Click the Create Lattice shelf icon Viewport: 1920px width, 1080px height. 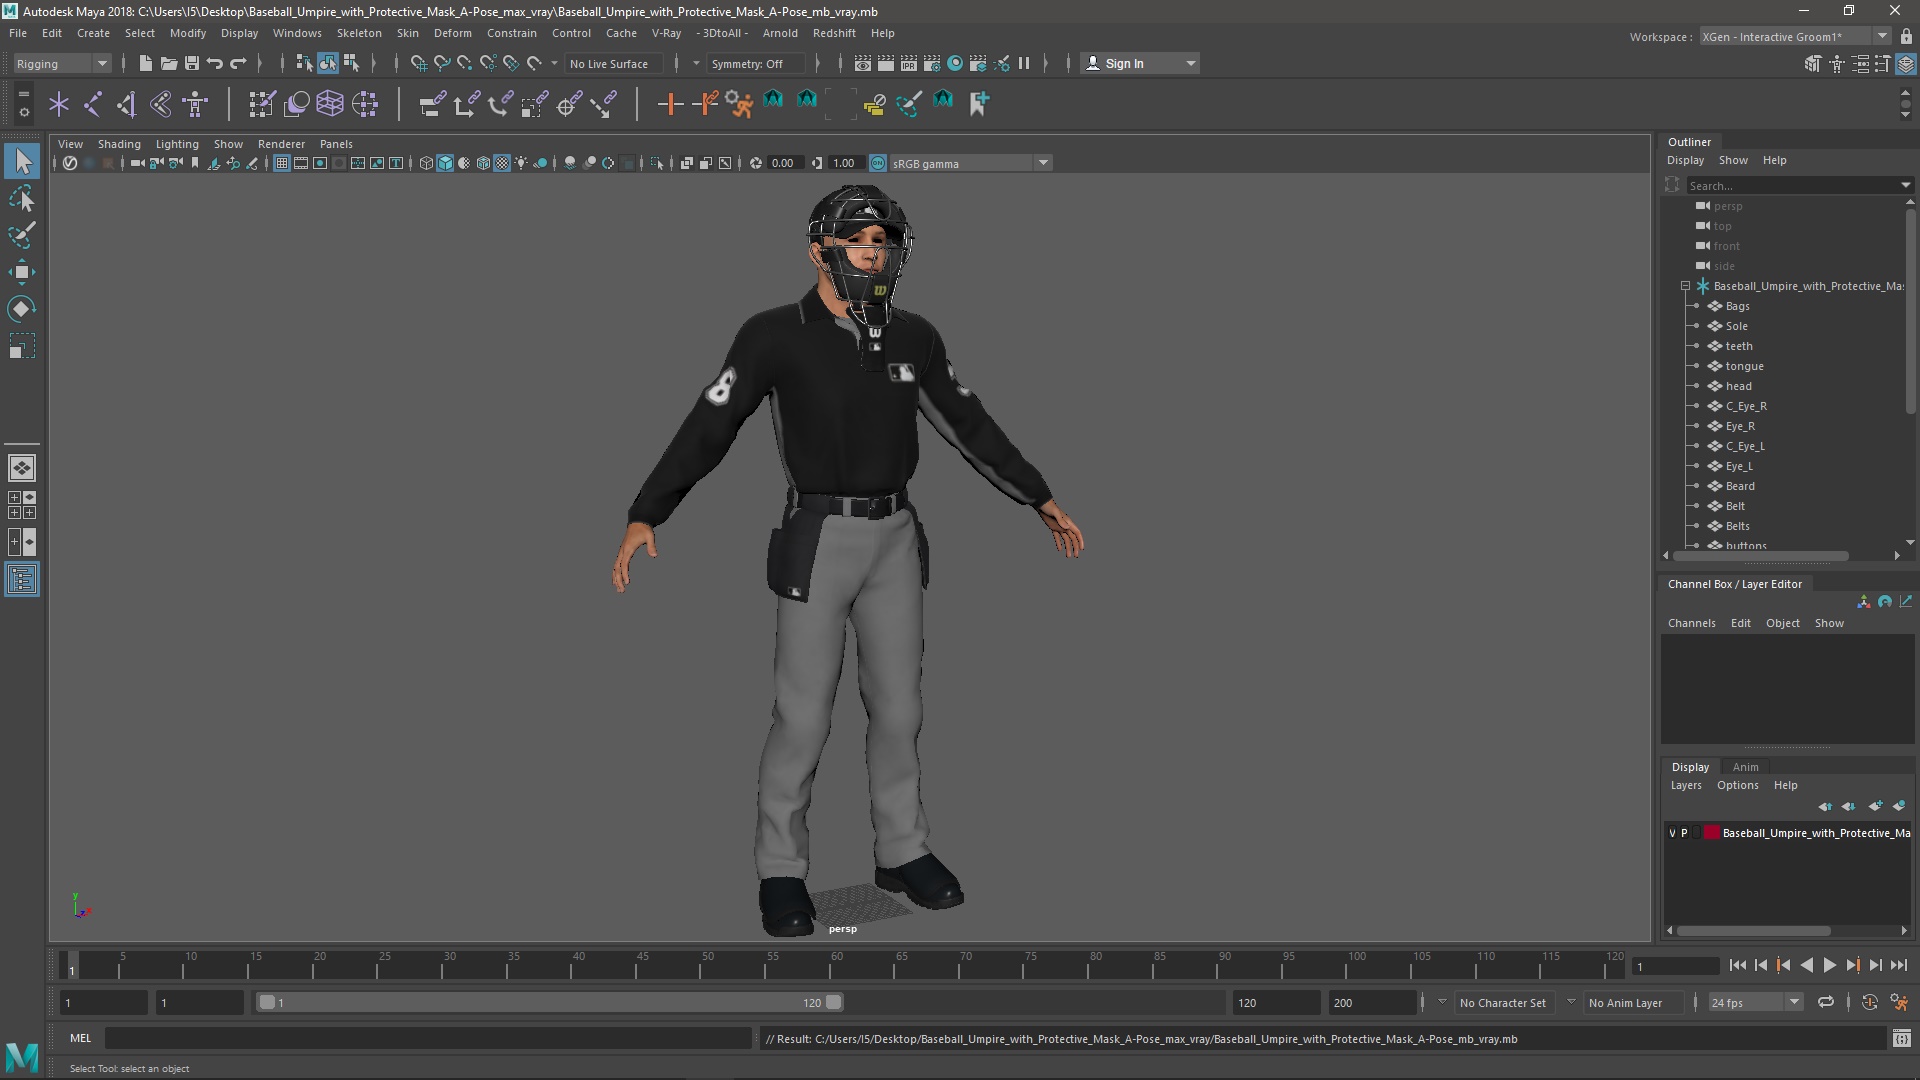pyautogui.click(x=330, y=103)
